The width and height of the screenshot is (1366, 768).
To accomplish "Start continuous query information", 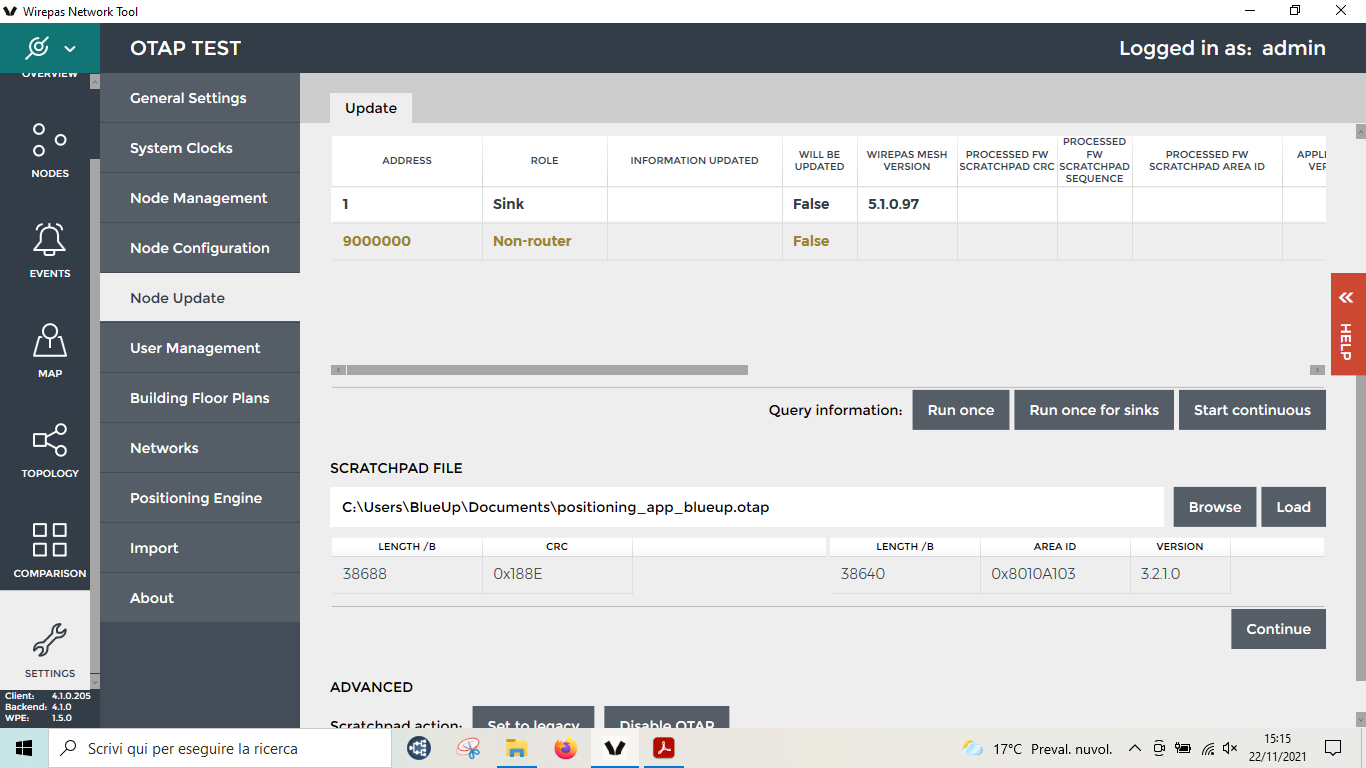I will pos(1251,410).
